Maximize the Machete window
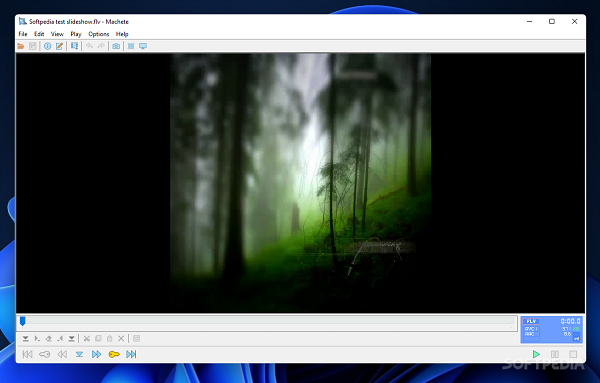 (x=552, y=22)
